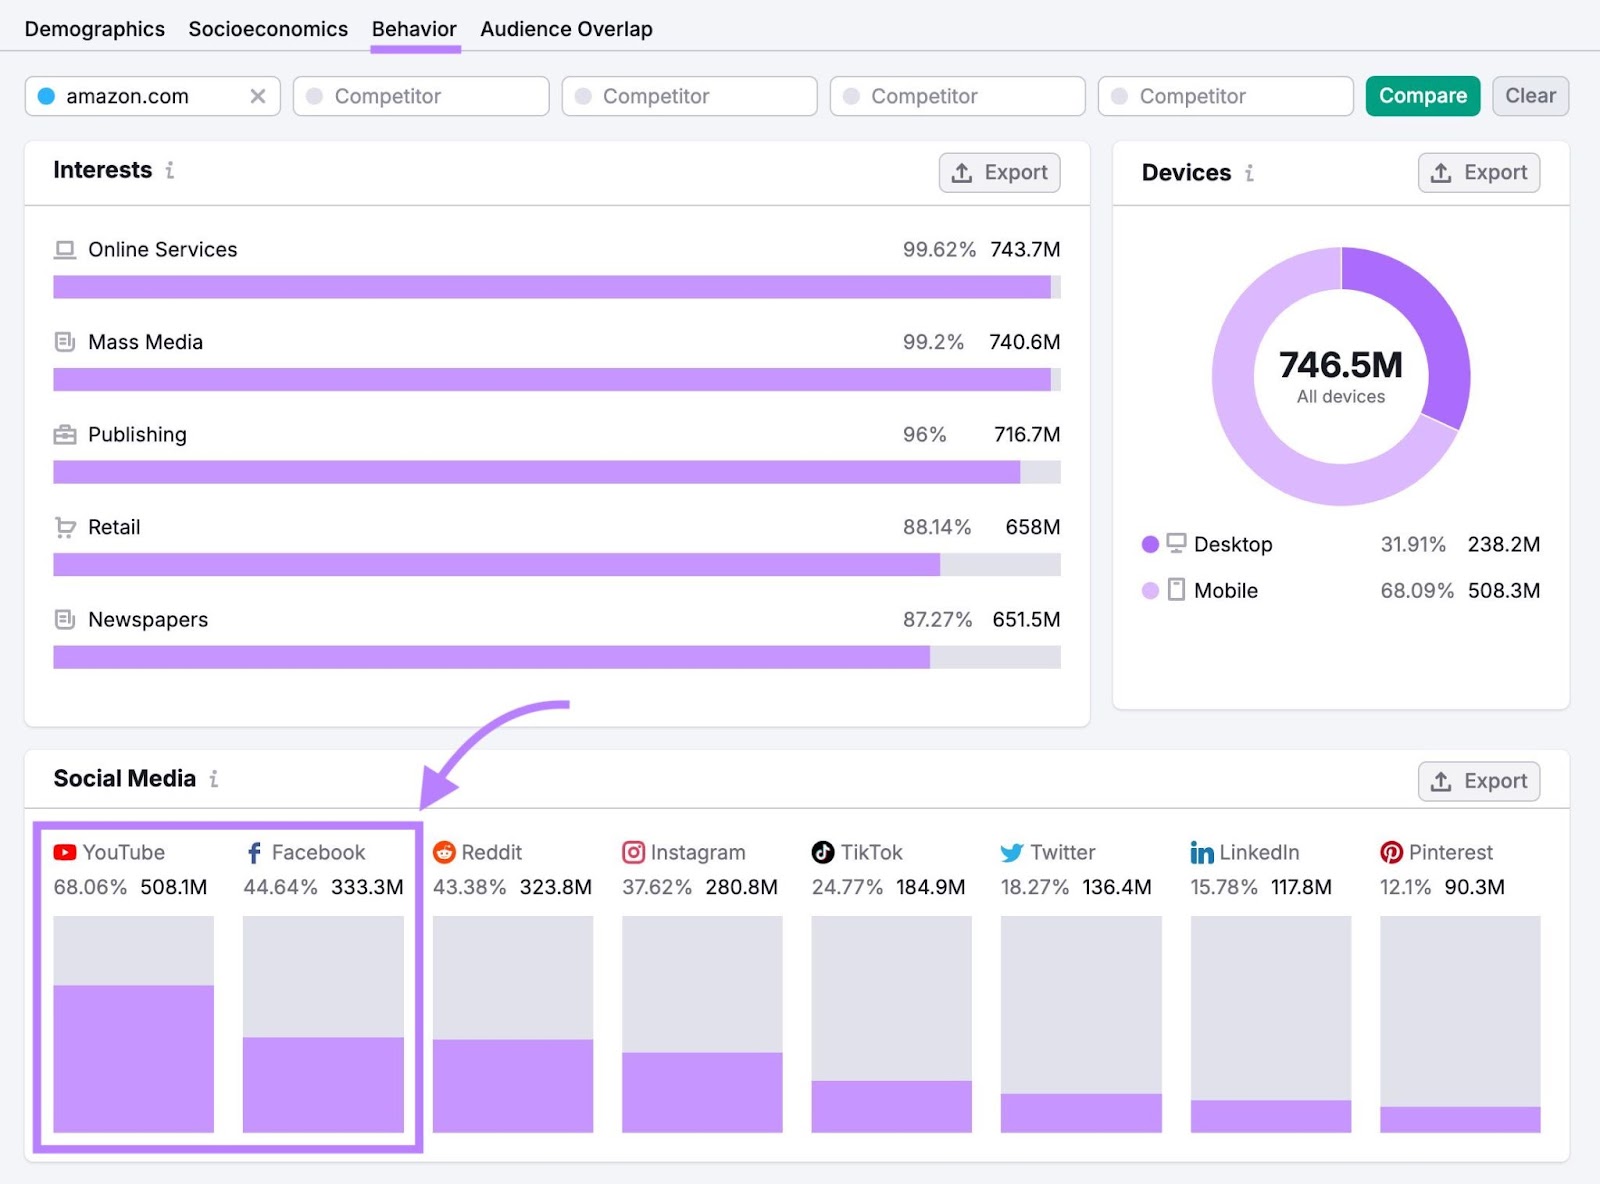Click the Reddit alien icon

443,852
